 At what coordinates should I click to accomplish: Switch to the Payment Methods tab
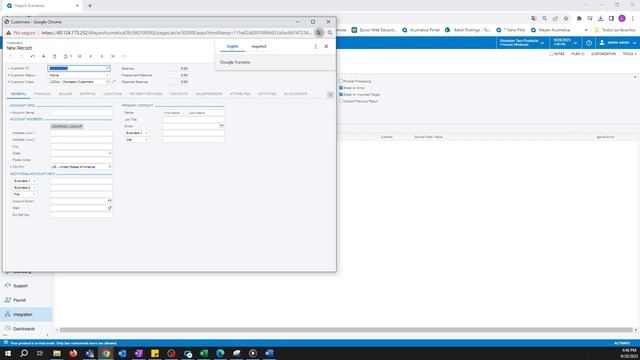point(146,94)
